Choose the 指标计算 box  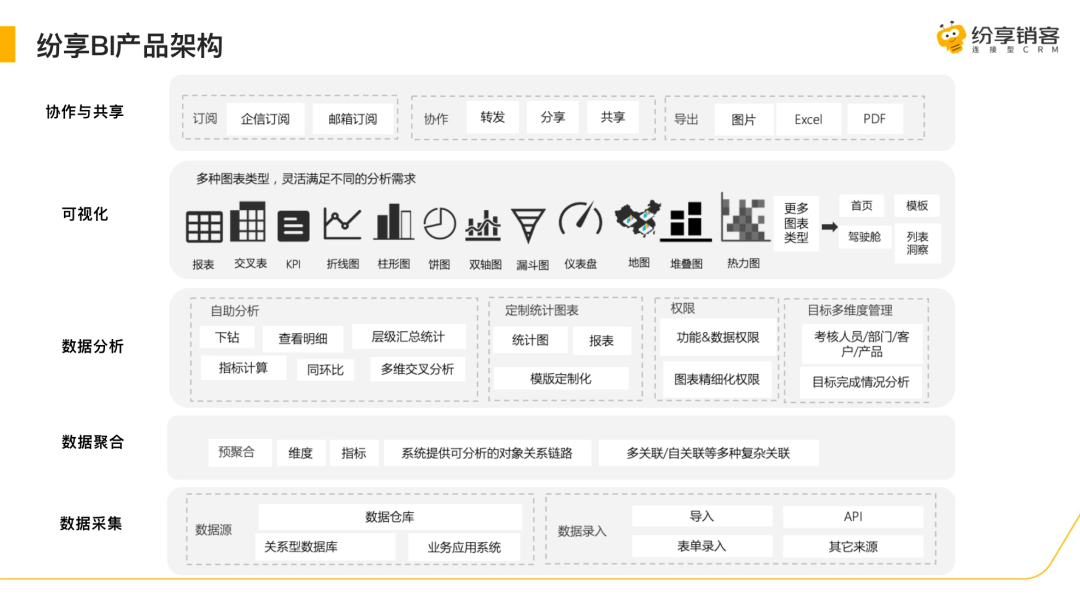(243, 368)
